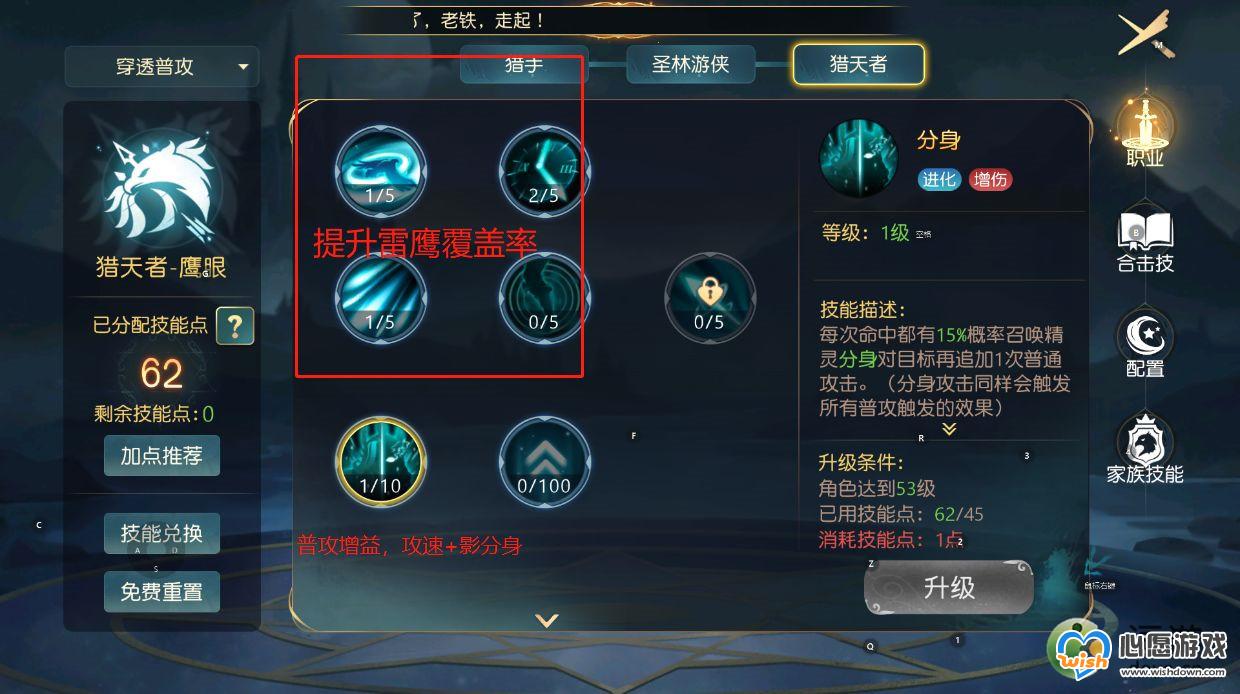Click the 免费重置 button

click(162, 592)
